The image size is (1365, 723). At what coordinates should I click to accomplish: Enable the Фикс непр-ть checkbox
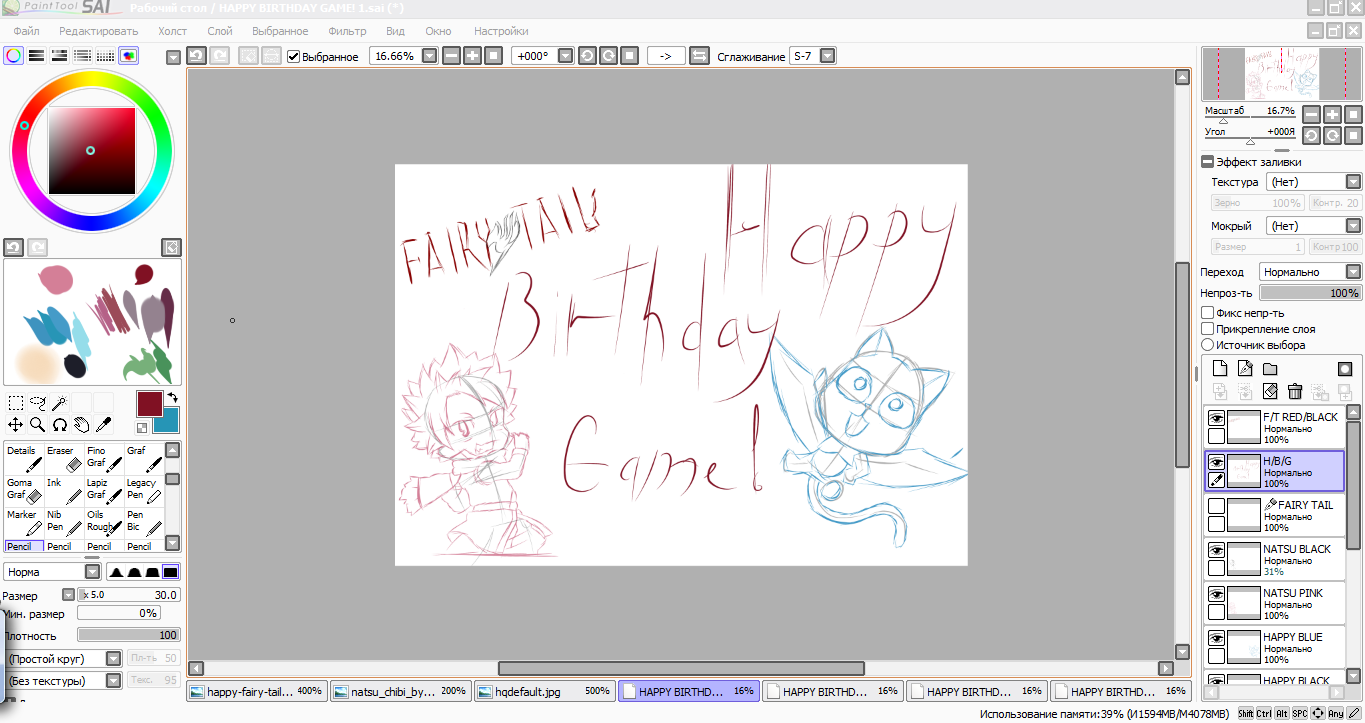(x=1208, y=313)
